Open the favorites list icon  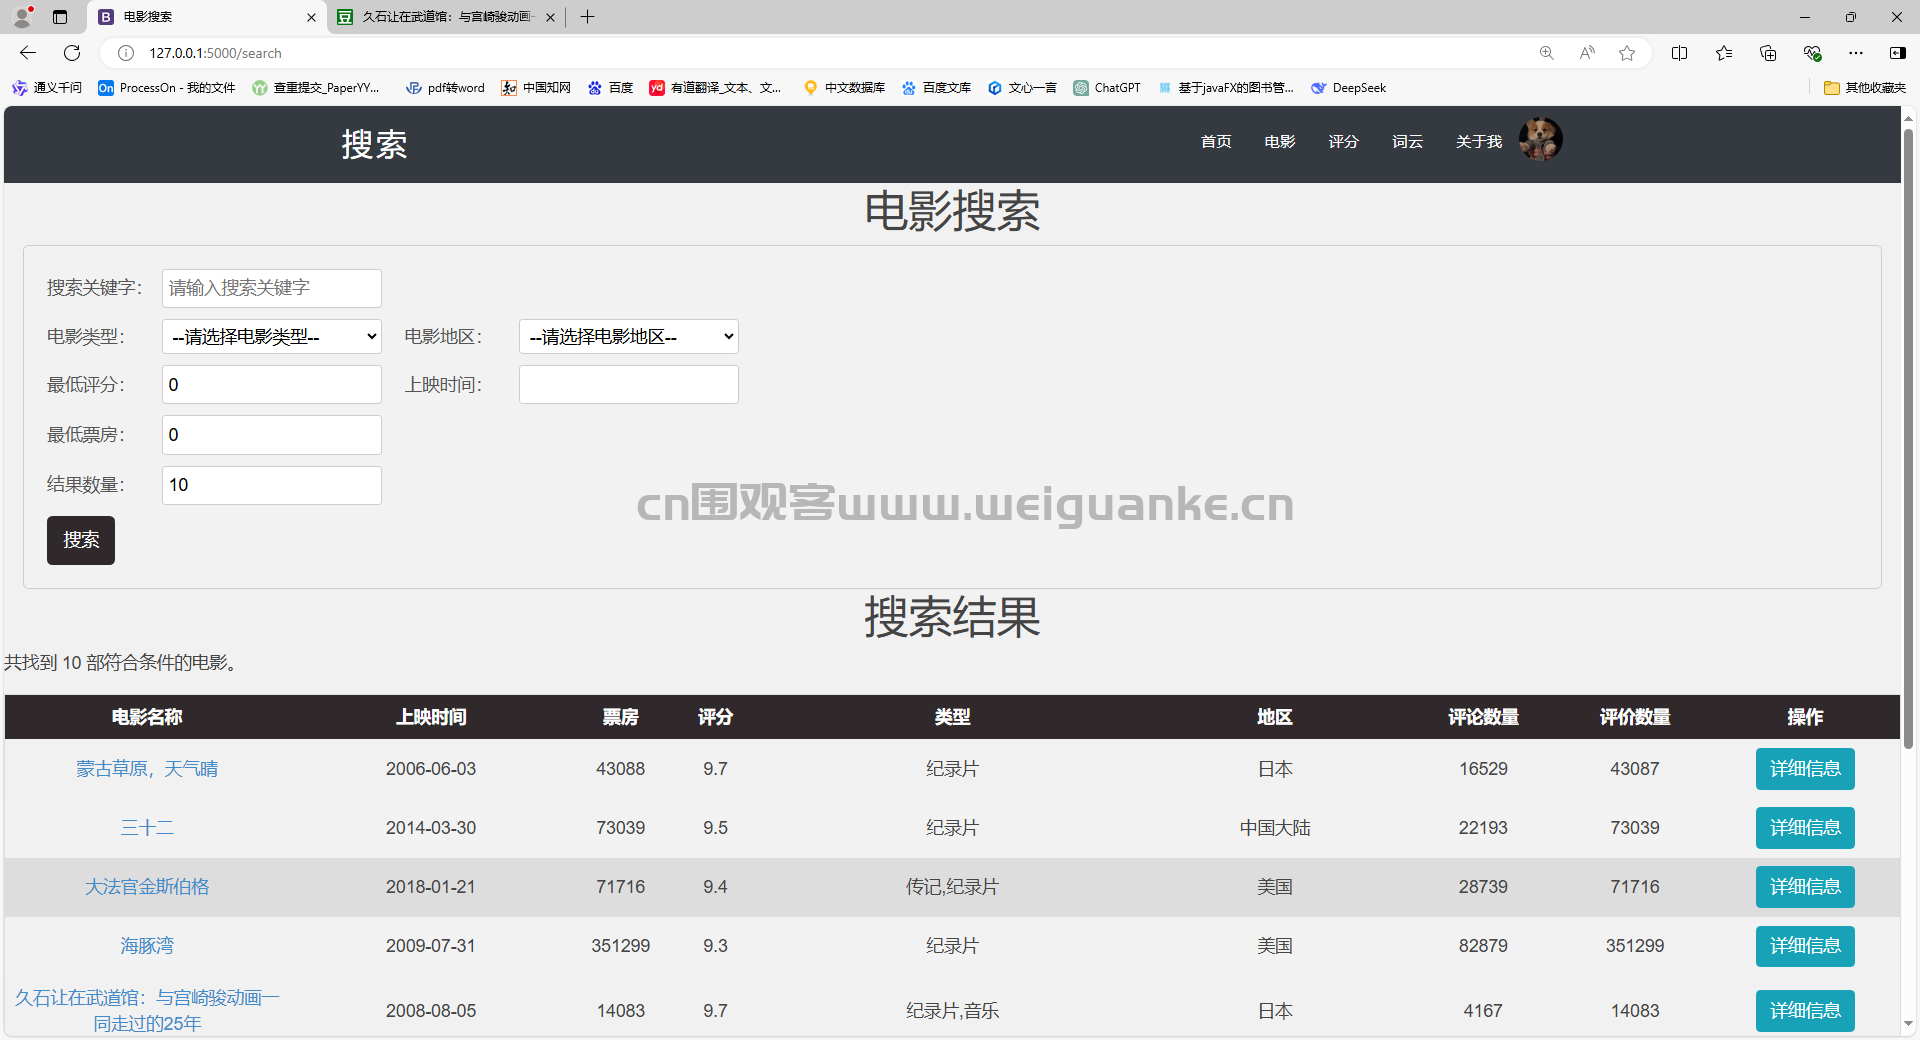[1724, 53]
